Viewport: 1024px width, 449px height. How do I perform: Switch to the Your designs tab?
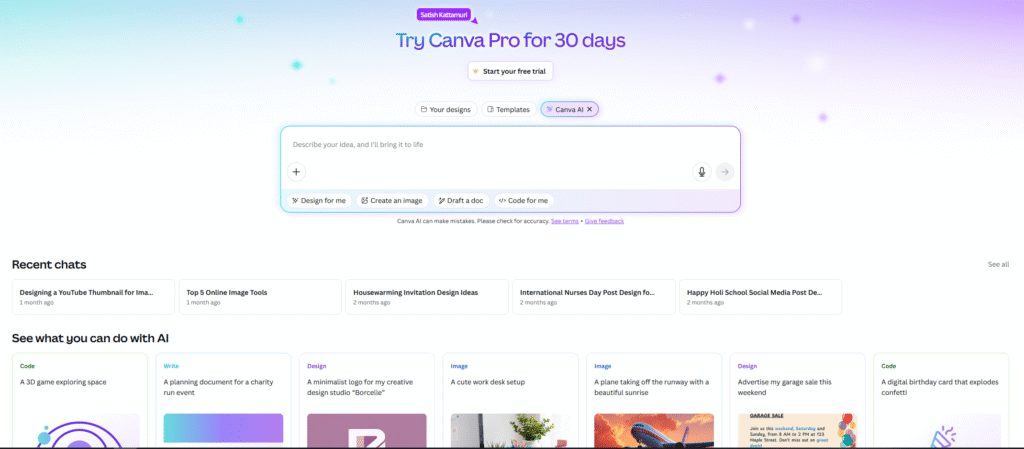pyautogui.click(x=446, y=110)
